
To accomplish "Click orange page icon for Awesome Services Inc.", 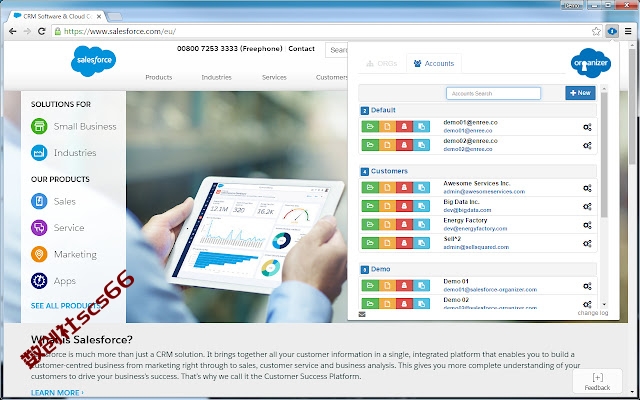I will tap(387, 187).
